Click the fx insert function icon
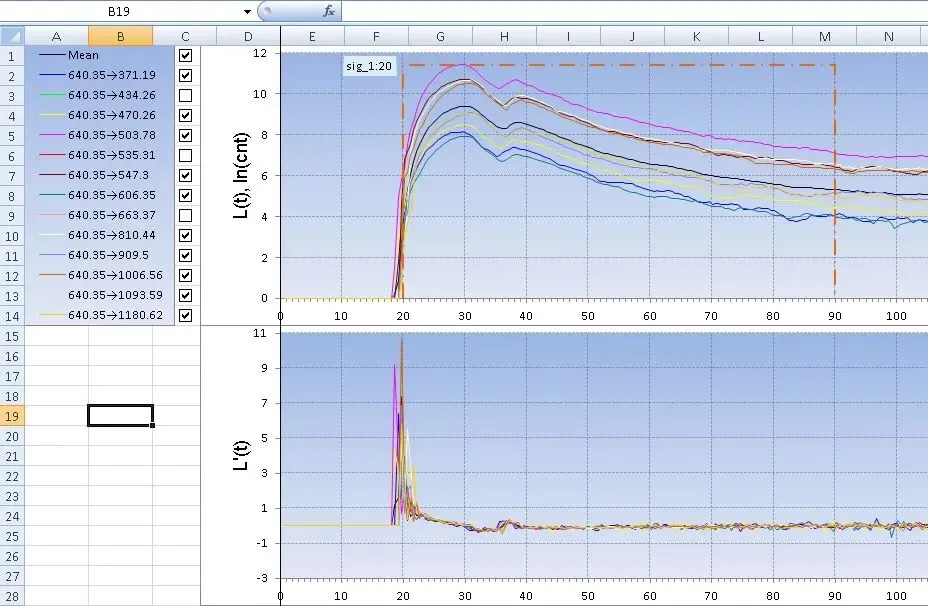The image size is (928, 606). (x=328, y=11)
